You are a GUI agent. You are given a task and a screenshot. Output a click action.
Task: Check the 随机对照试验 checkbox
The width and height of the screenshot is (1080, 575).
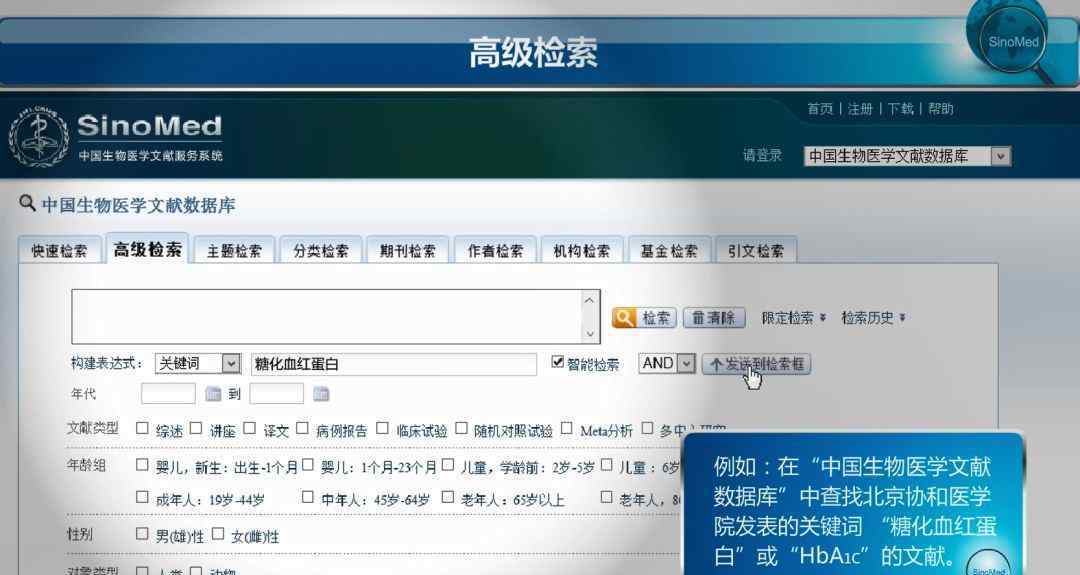click(x=461, y=428)
